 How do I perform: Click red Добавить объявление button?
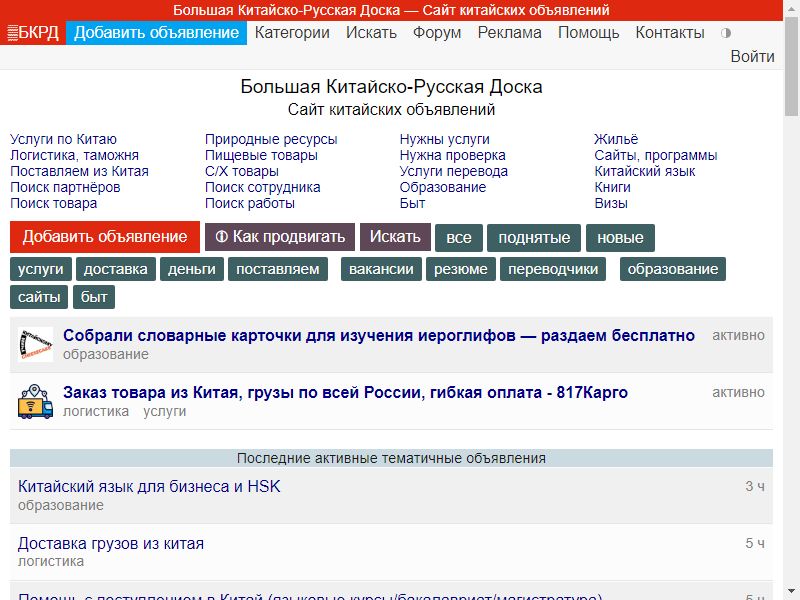tap(105, 237)
